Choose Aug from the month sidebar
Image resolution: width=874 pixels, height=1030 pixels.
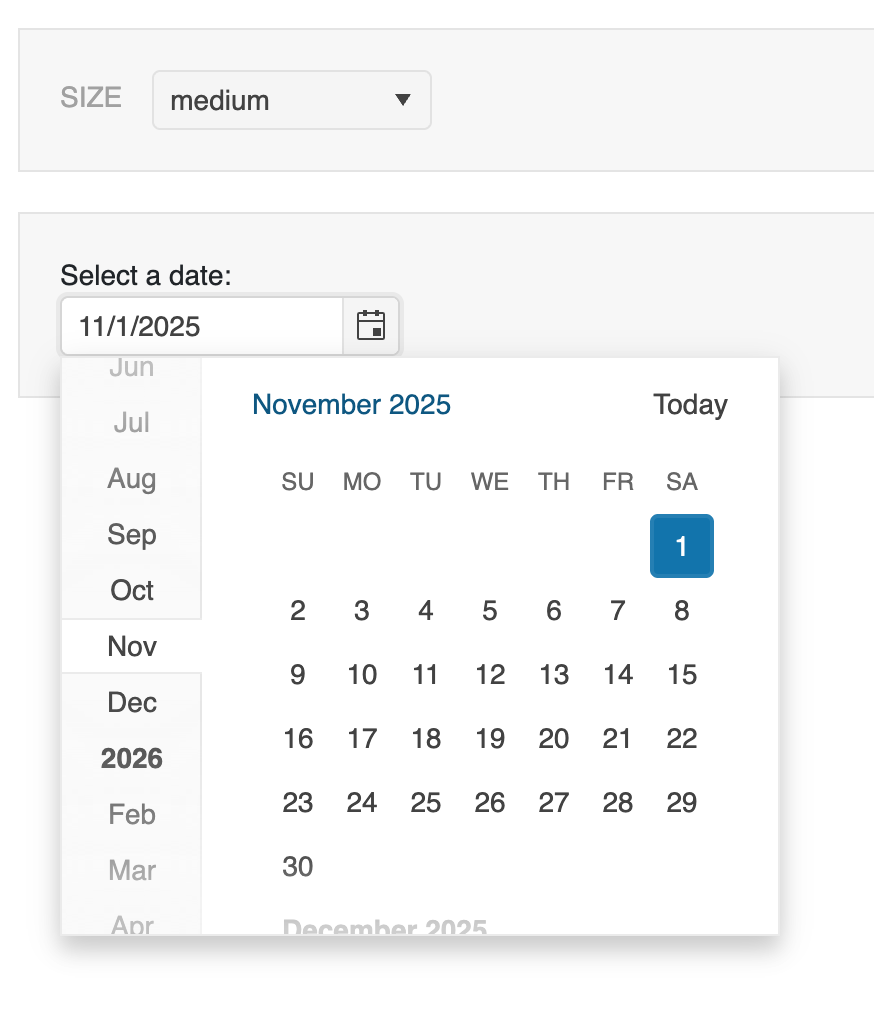click(132, 479)
